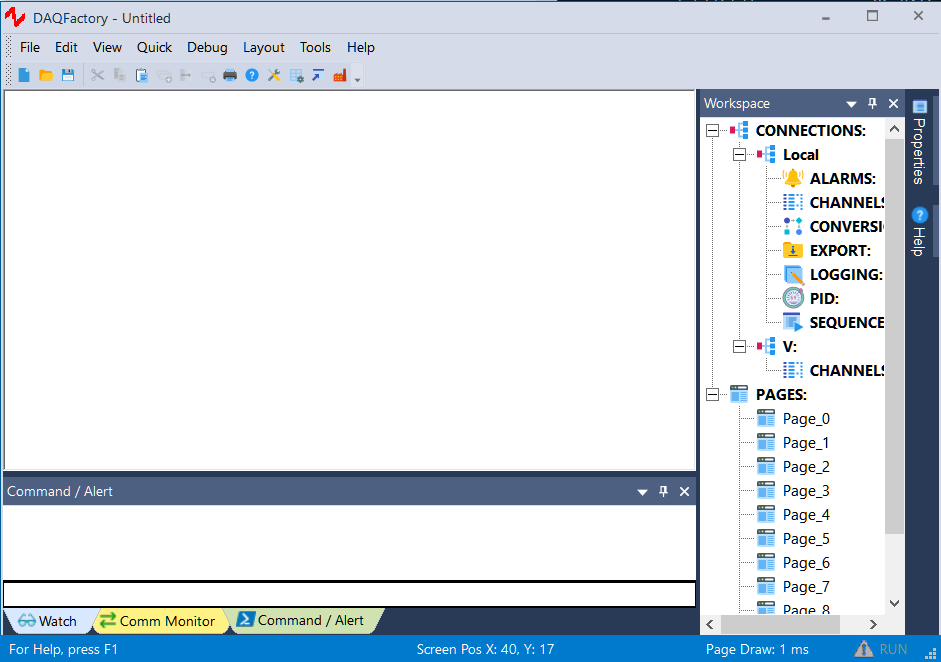Toggle the Workspace panel pin

pos(872,103)
